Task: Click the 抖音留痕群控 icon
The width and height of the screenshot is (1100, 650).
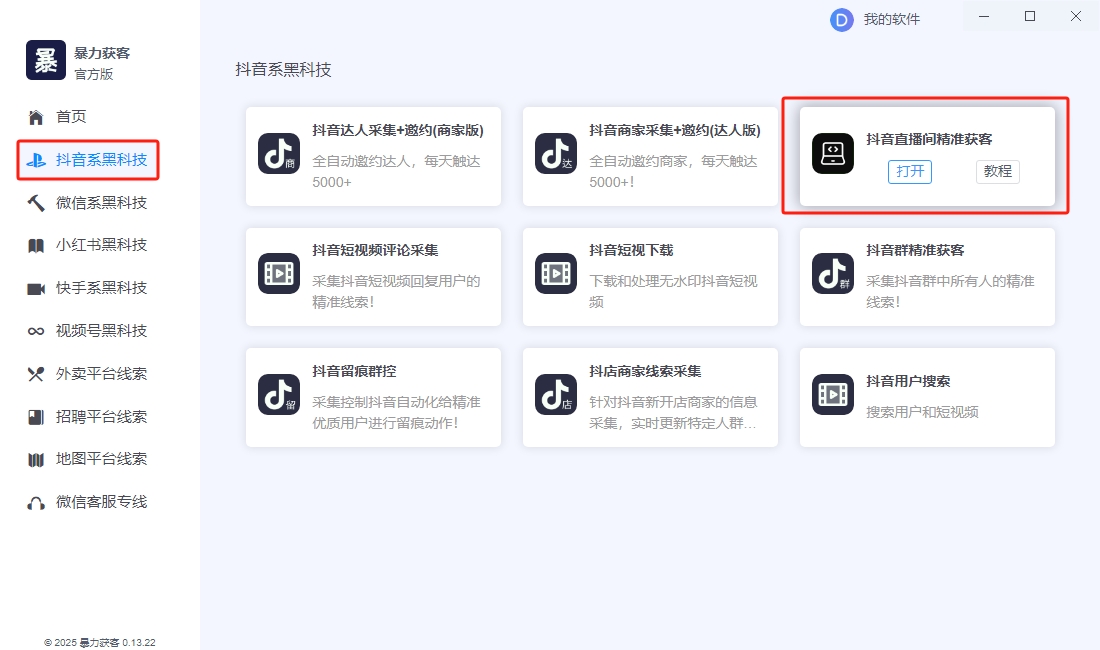Action: pyautogui.click(x=279, y=397)
